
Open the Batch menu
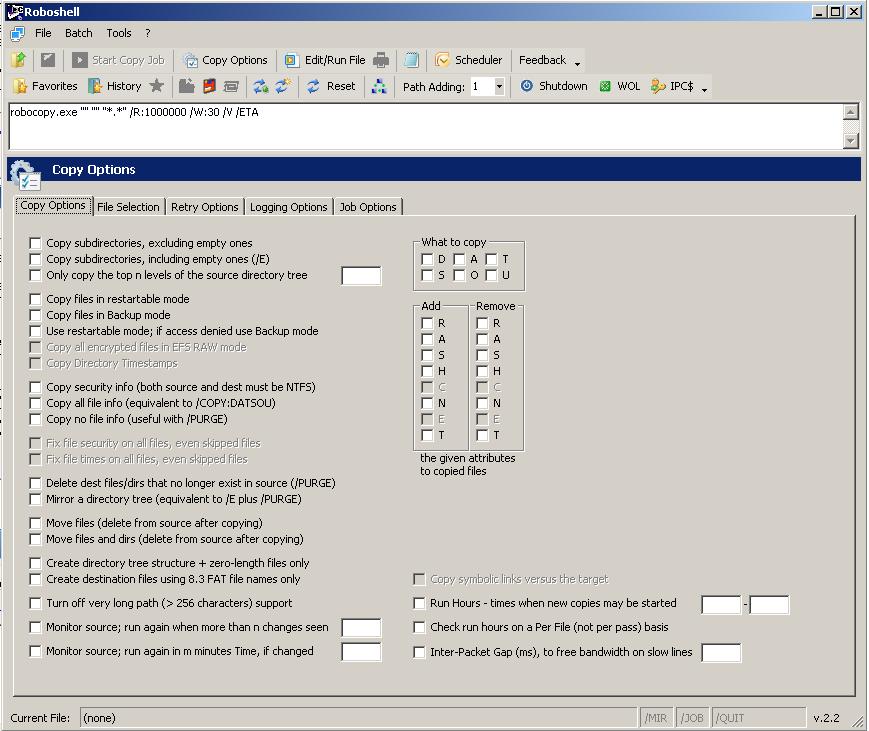pos(79,33)
